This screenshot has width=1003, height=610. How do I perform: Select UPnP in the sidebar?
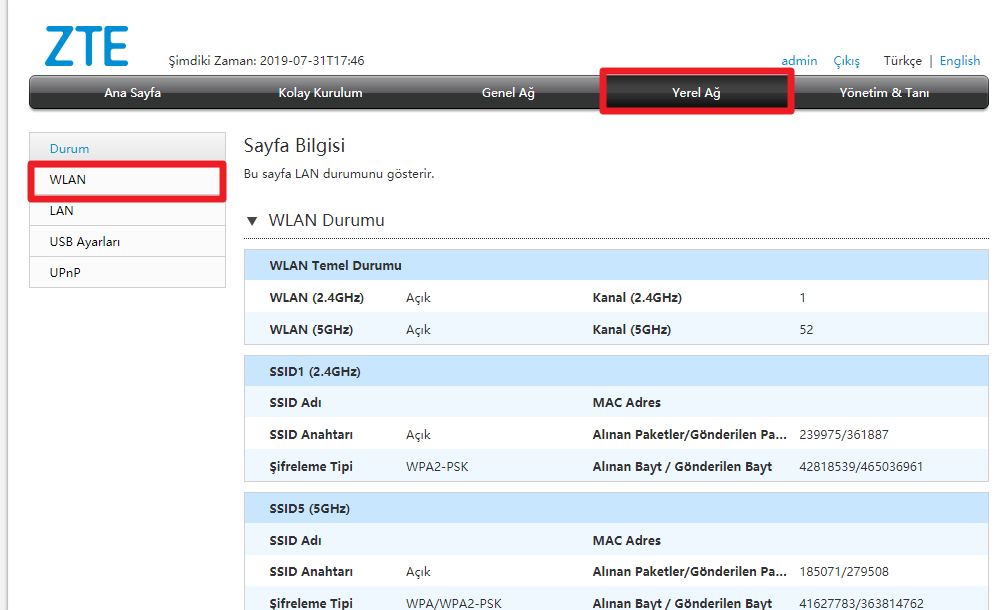point(65,273)
